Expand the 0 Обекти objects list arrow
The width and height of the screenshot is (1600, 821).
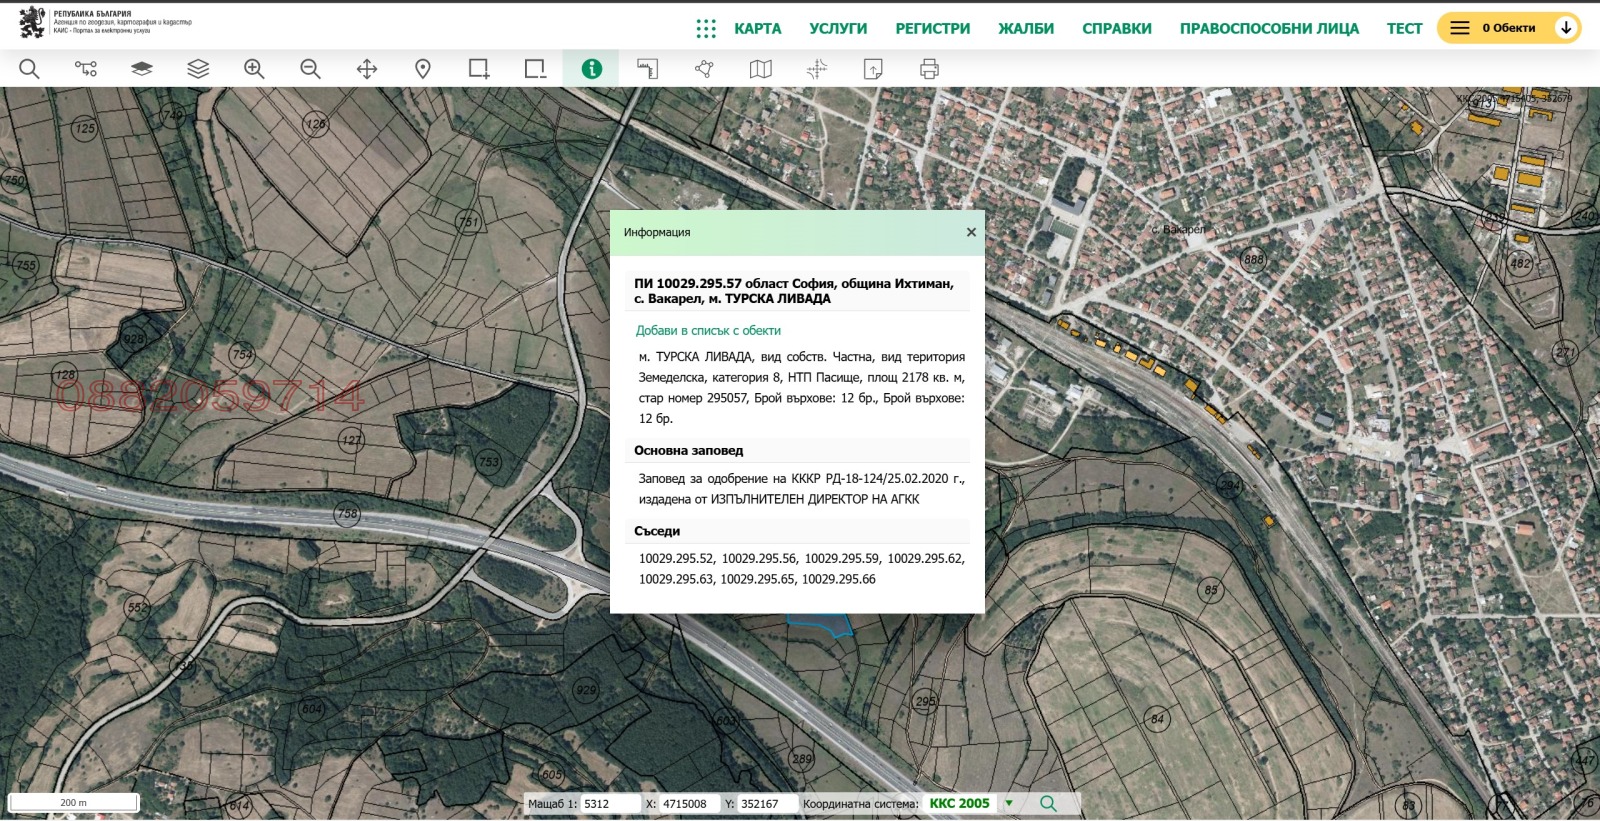(x=1566, y=28)
